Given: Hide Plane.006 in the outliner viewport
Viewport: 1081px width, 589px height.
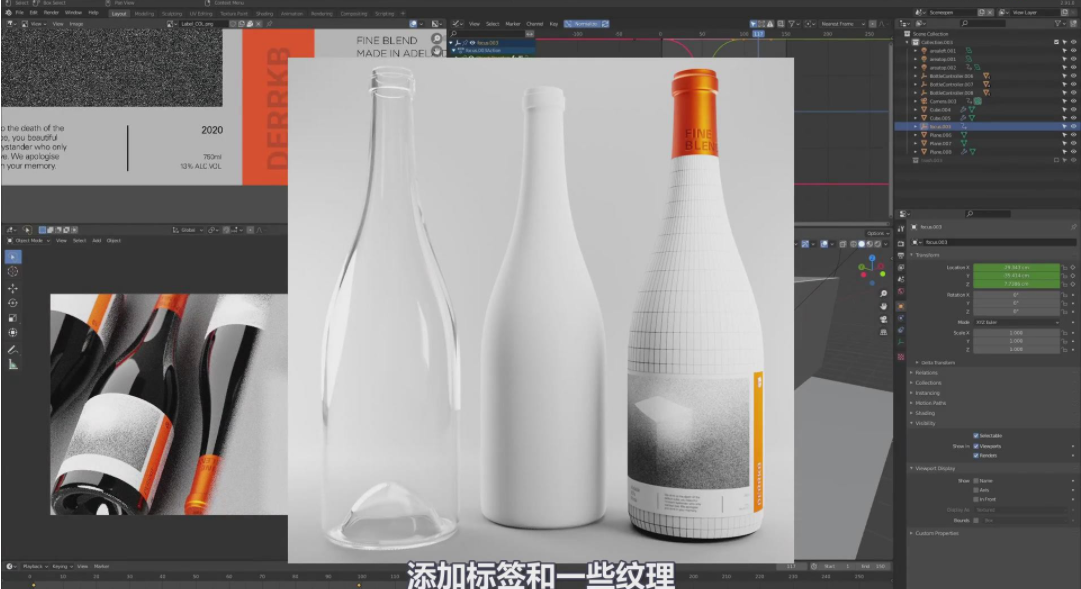Looking at the screenshot, I should pyautogui.click(x=1073, y=135).
